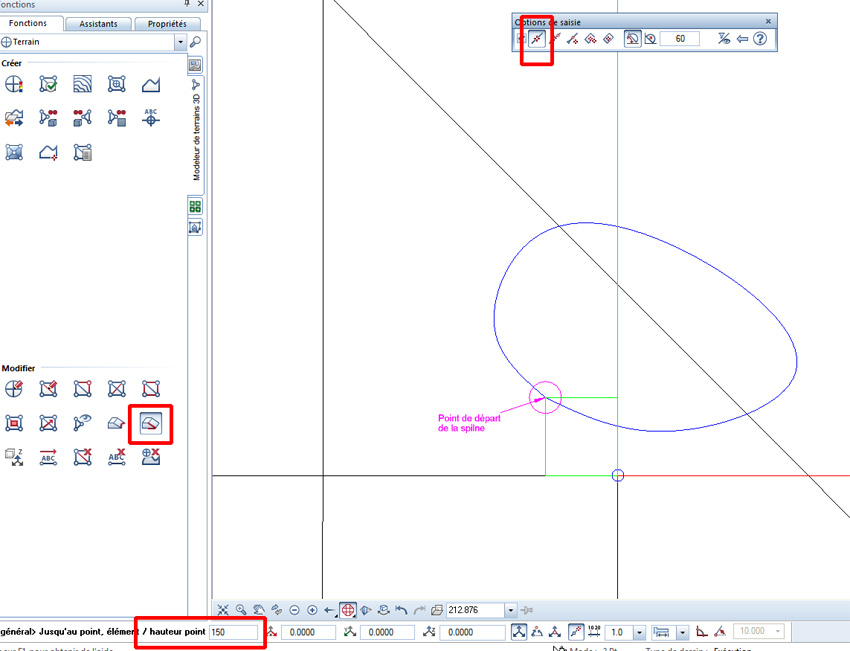The height and width of the screenshot is (651, 850).
Task: Select the modify terrain point pencil tool
Action: click(14, 389)
